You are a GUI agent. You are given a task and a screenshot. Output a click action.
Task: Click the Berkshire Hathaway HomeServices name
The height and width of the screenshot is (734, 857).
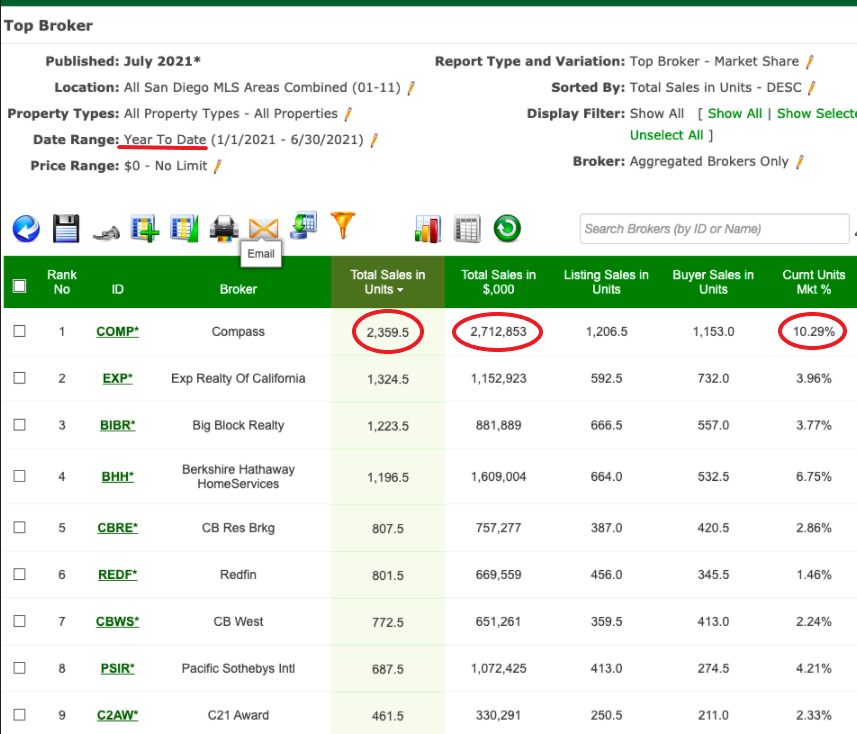coord(238,477)
